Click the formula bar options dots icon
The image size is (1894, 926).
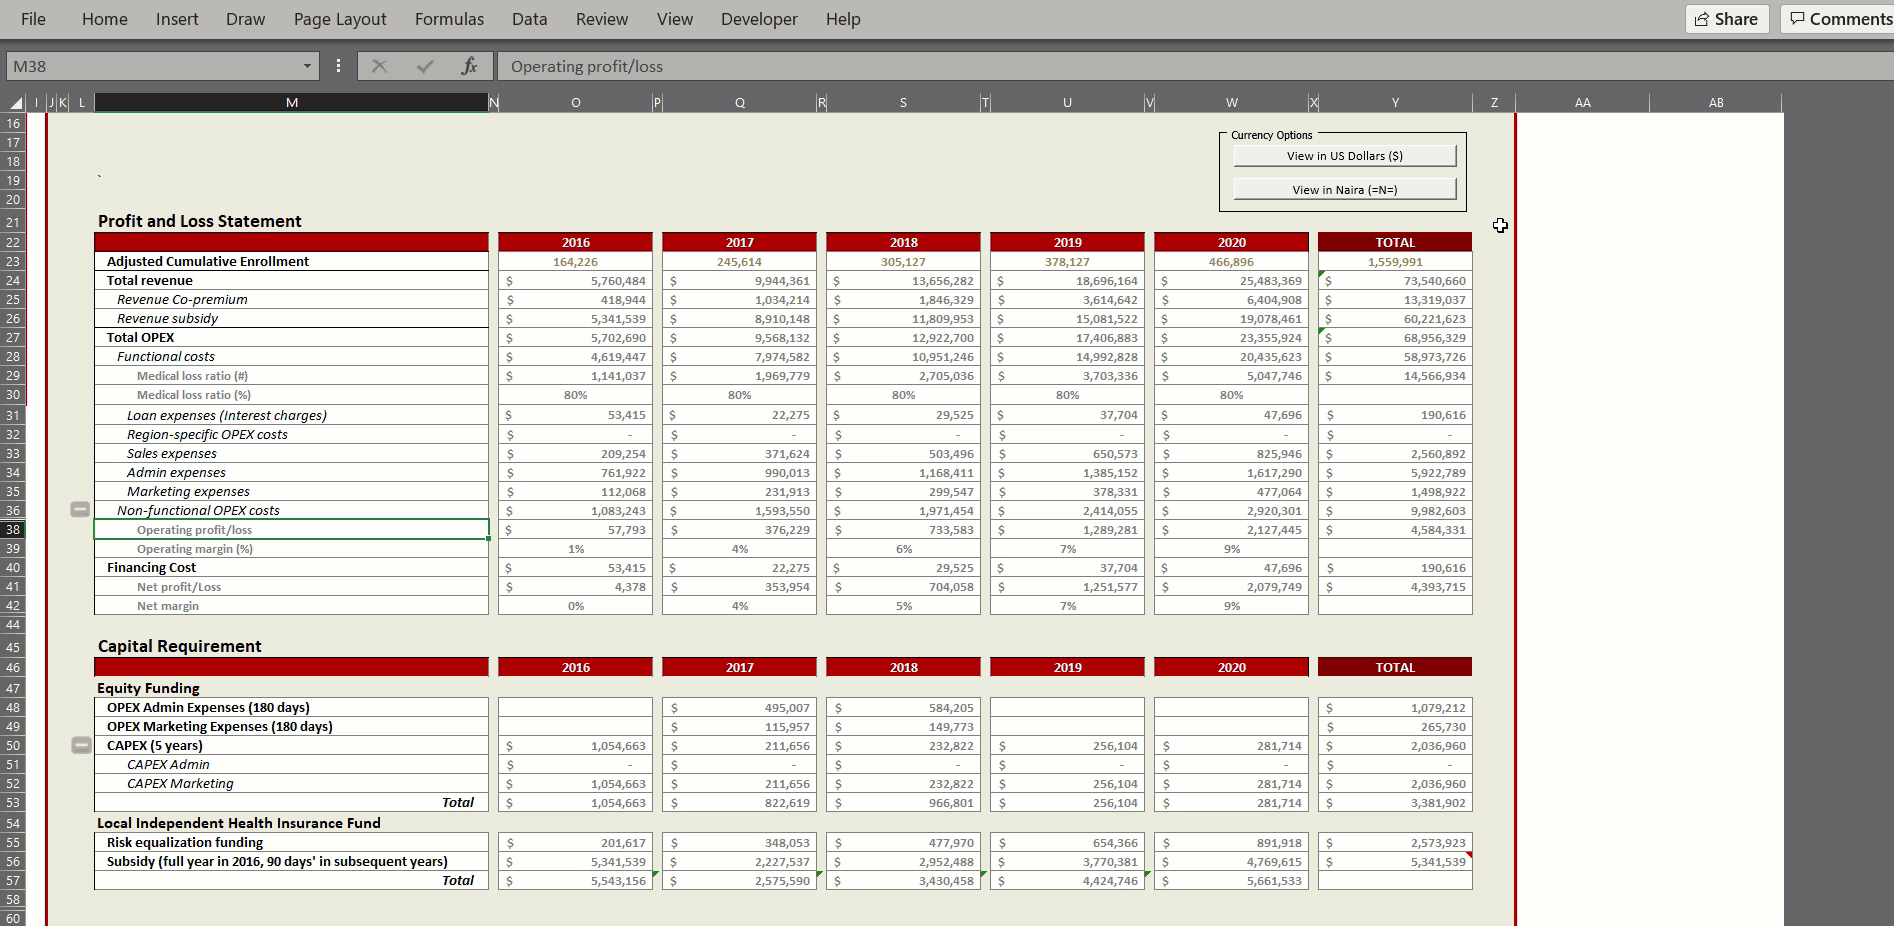pyautogui.click(x=338, y=66)
